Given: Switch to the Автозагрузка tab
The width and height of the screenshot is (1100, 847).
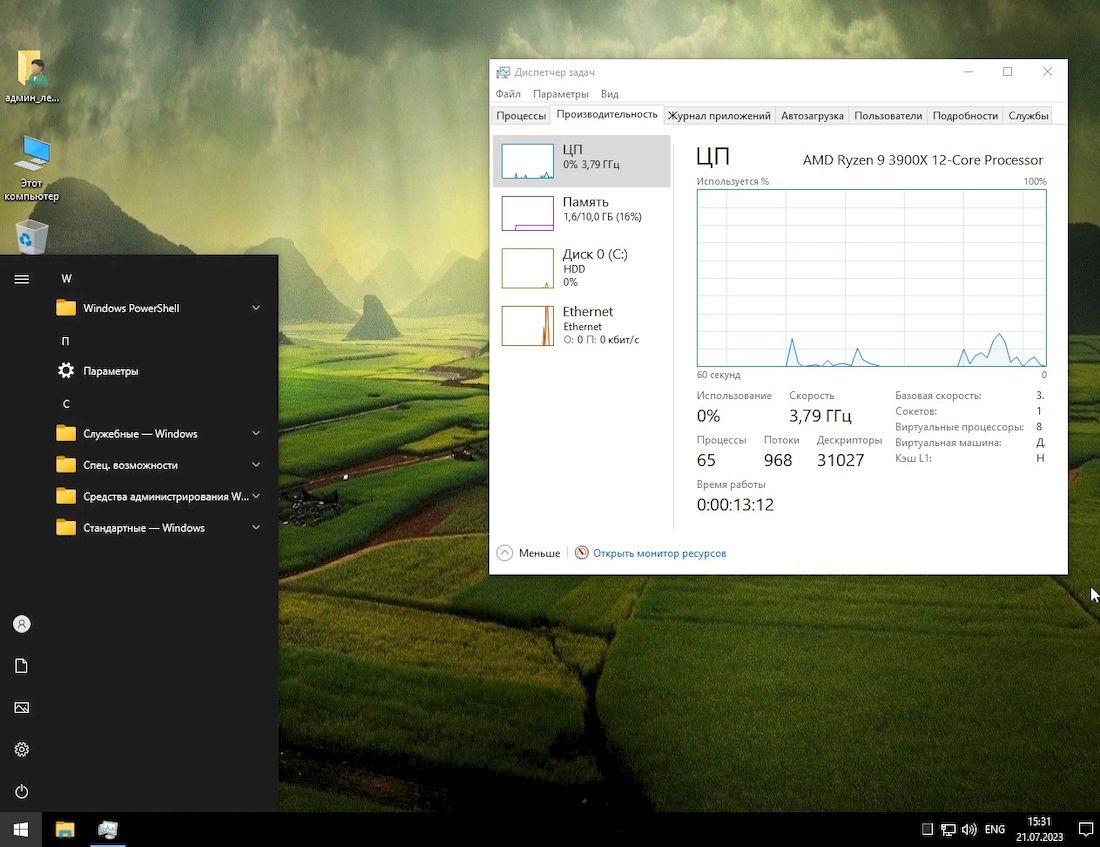Looking at the screenshot, I should pos(812,116).
